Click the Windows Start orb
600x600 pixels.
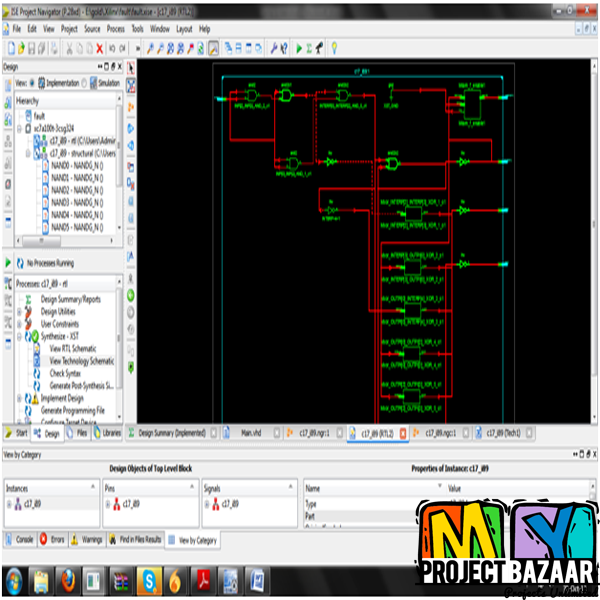tap(14, 579)
